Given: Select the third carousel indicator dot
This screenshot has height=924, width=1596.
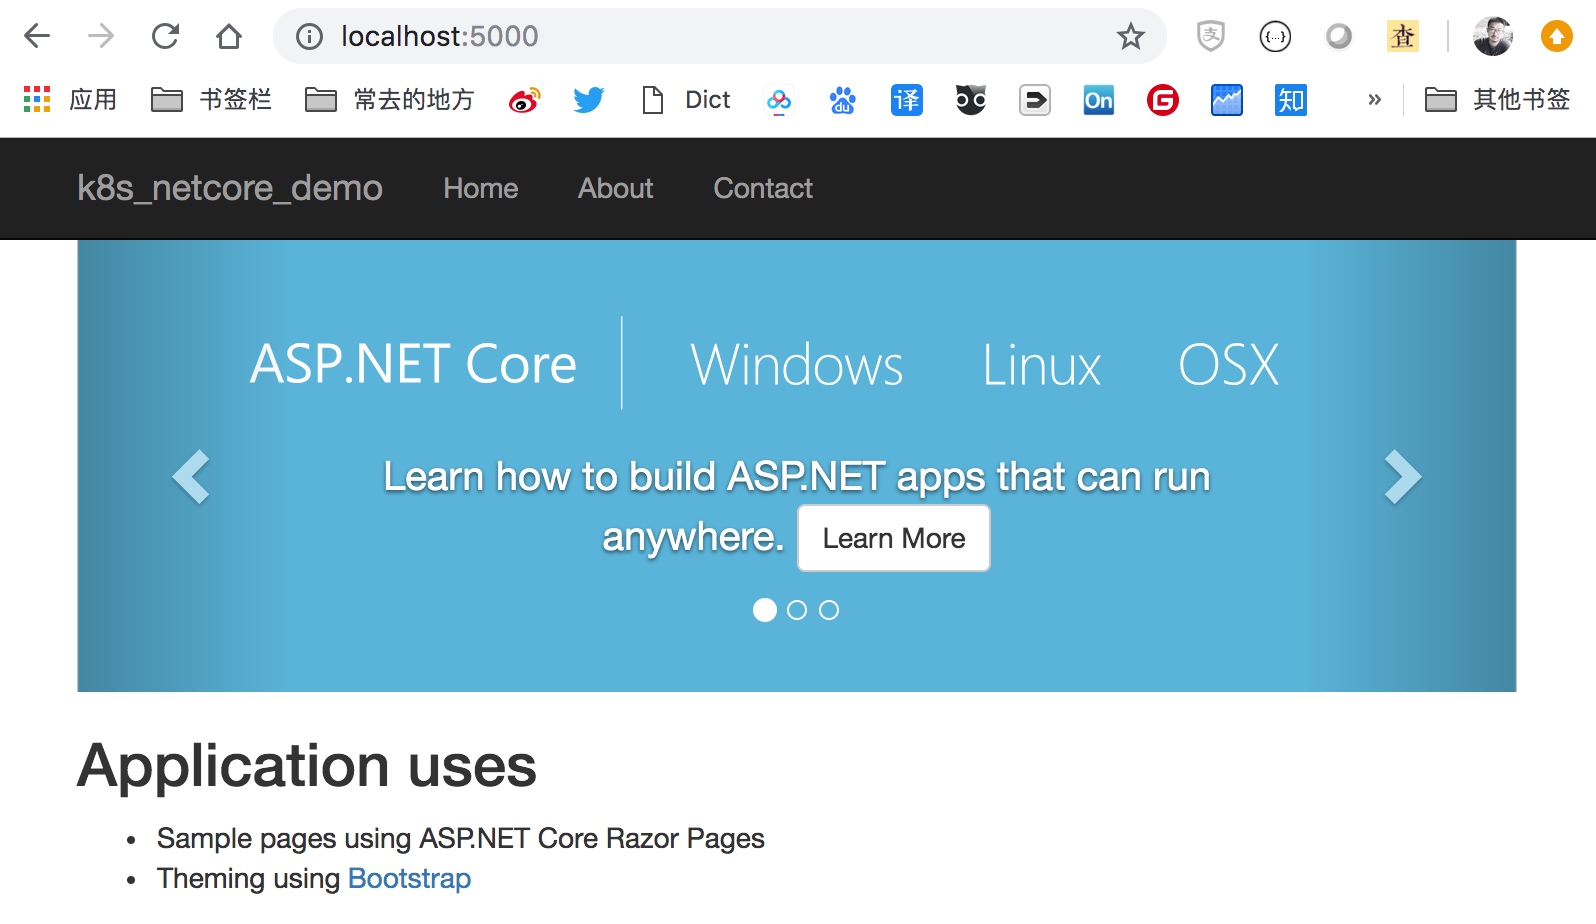Looking at the screenshot, I should 829,610.
